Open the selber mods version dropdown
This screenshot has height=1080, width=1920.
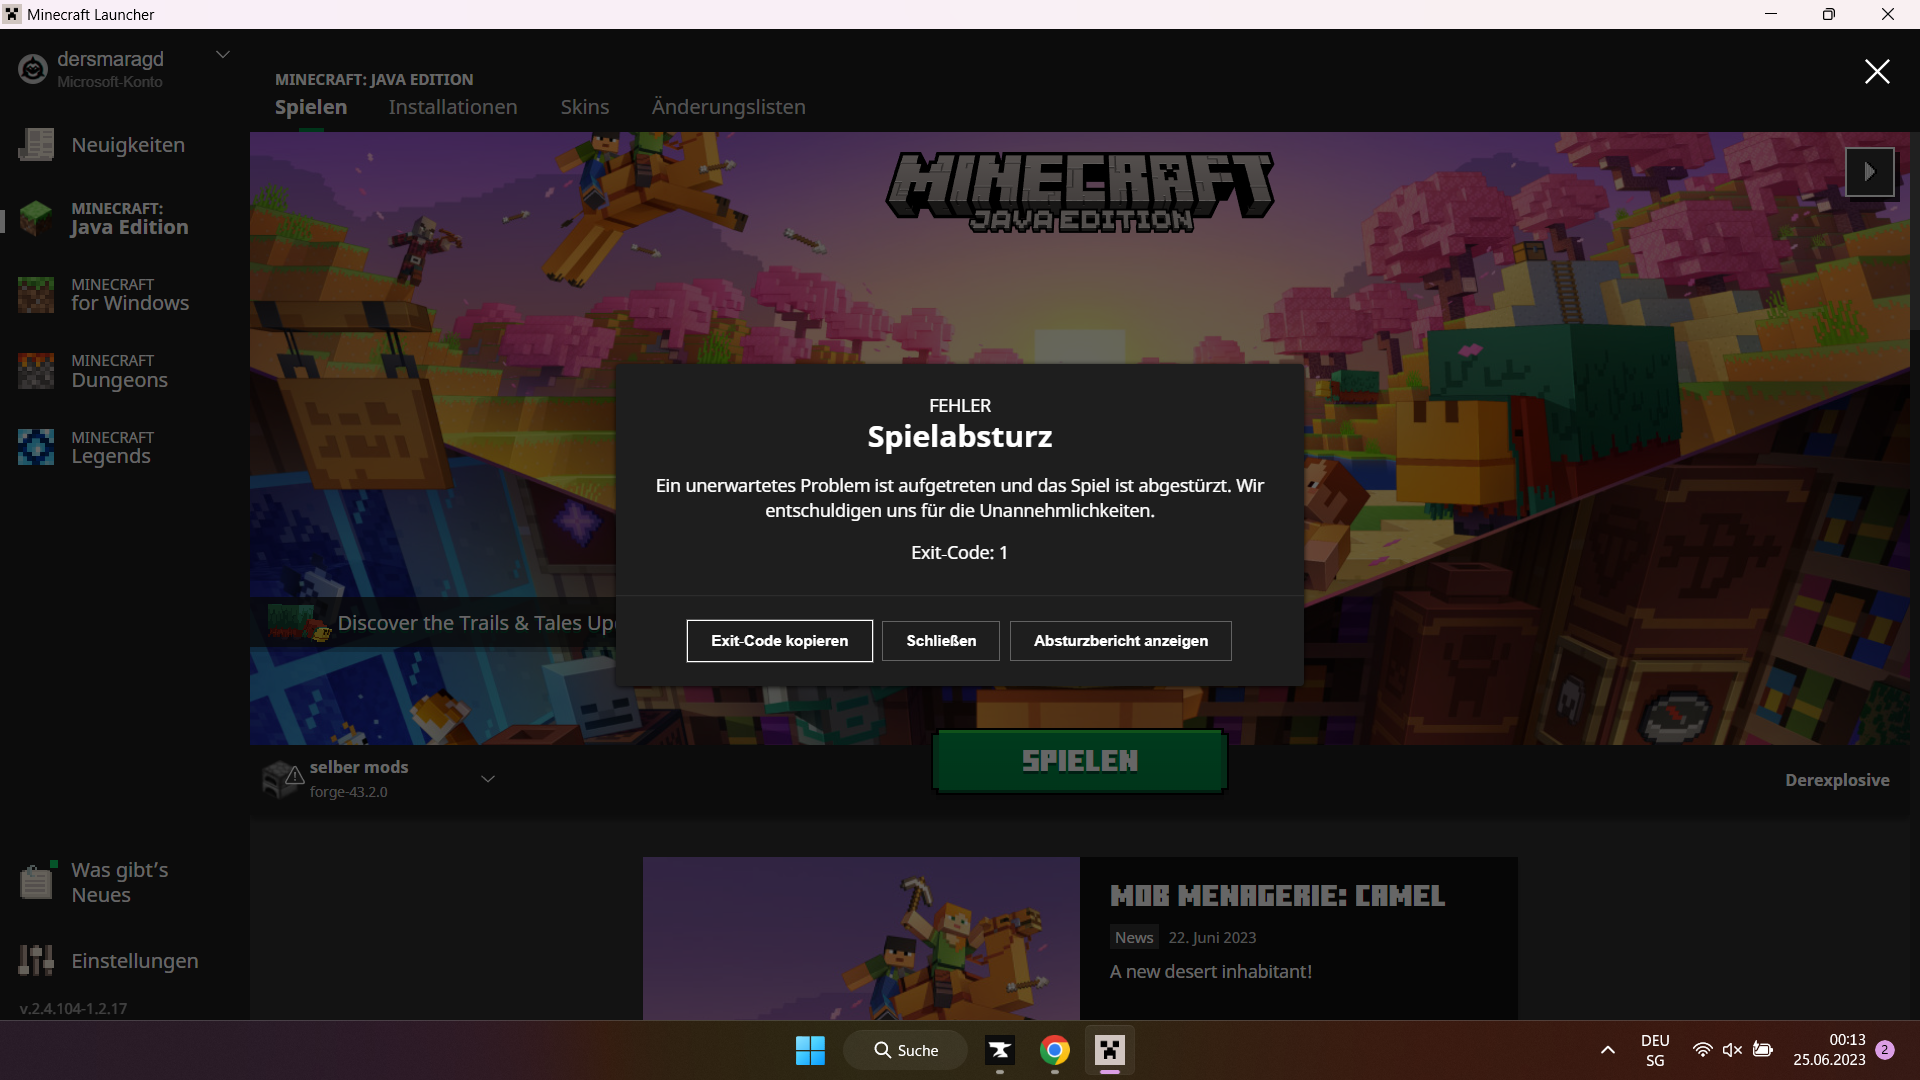click(x=487, y=778)
